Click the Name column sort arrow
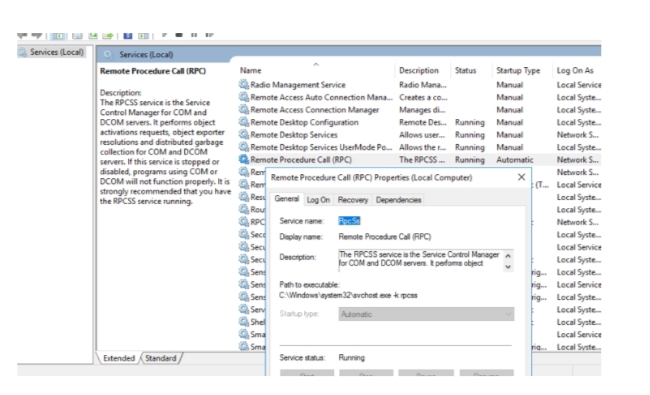 pyautogui.click(x=316, y=64)
